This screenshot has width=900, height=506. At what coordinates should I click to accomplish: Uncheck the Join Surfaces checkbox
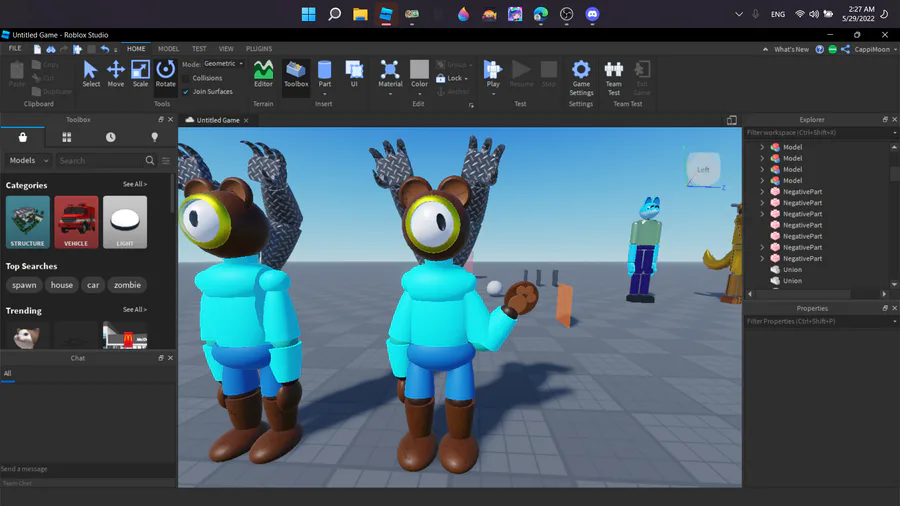tap(186, 92)
